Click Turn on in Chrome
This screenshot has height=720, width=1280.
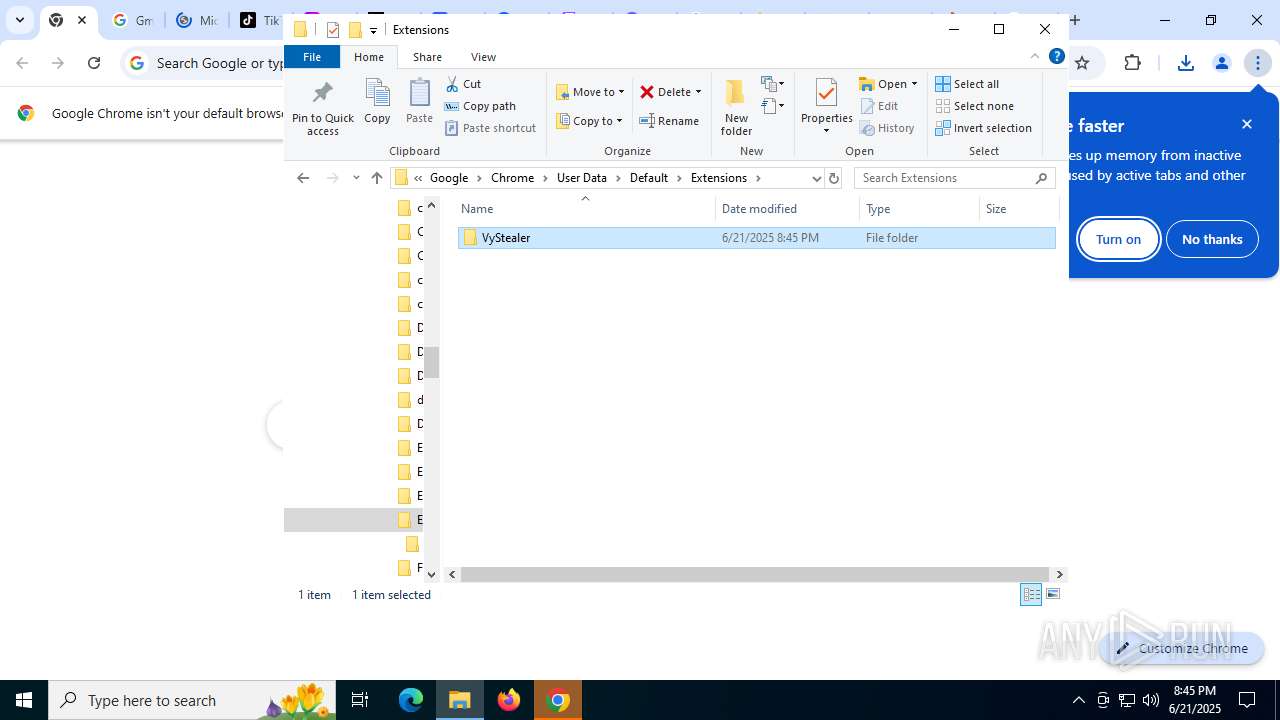click(x=1118, y=239)
